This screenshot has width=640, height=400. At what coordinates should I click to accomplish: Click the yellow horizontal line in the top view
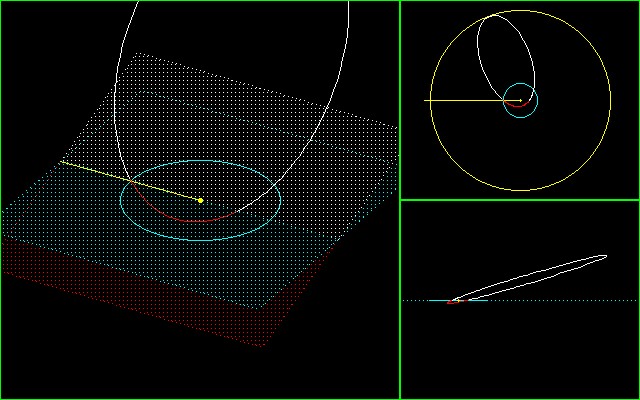click(460, 100)
